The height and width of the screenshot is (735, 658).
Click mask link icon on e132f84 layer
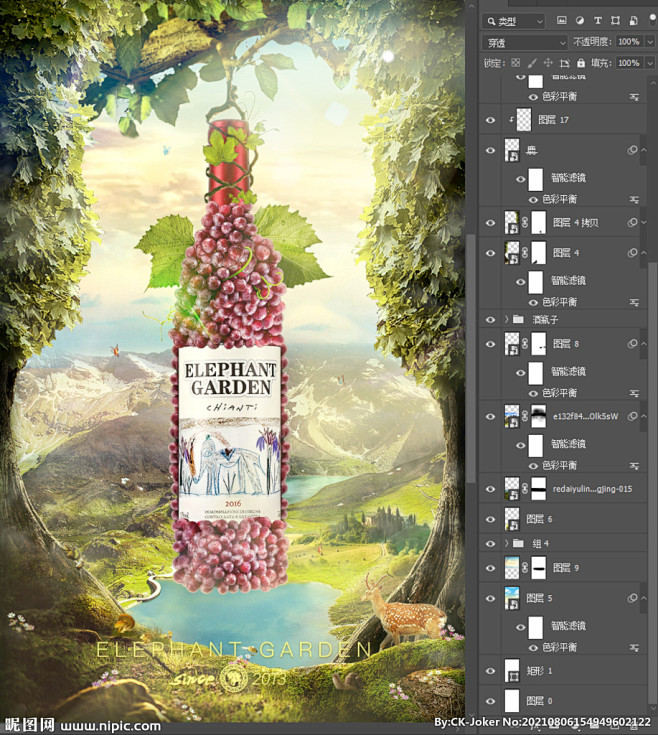525,416
